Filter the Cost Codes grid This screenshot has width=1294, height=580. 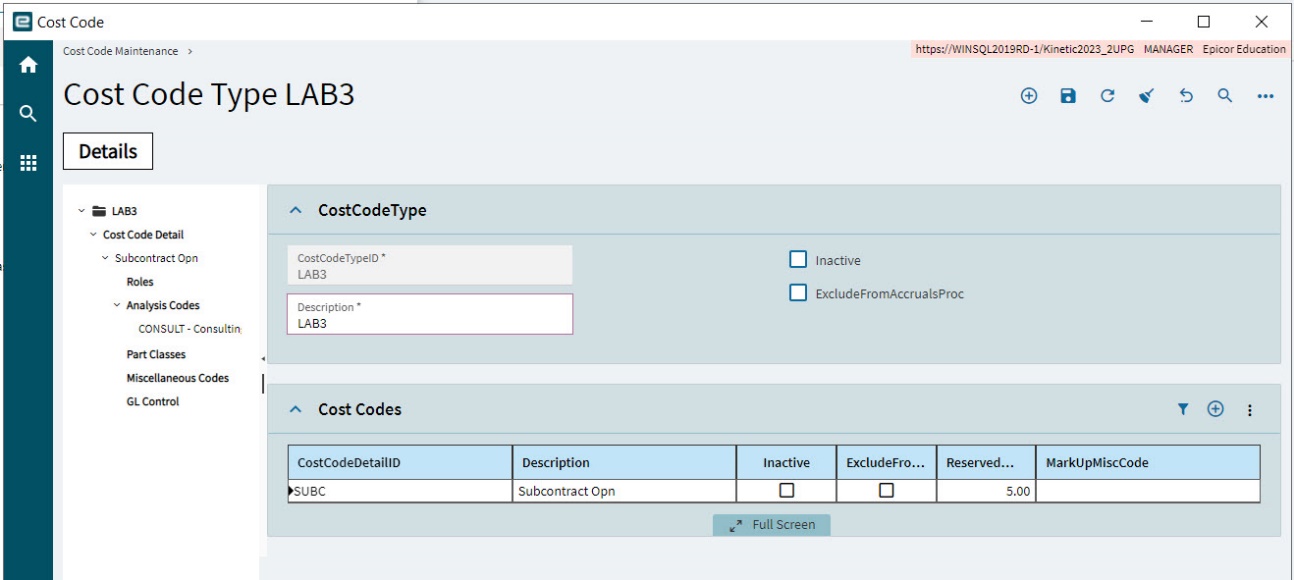pos(1183,409)
